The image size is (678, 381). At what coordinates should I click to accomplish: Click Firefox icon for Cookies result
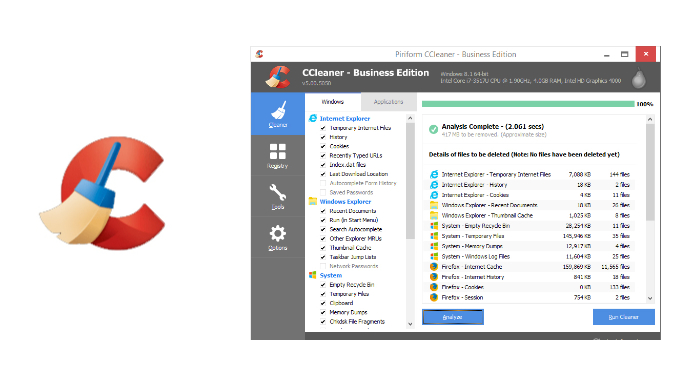click(x=434, y=287)
